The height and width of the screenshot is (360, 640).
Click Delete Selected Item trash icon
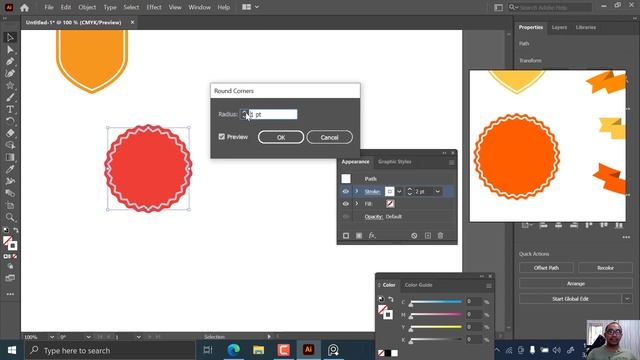tap(440, 236)
